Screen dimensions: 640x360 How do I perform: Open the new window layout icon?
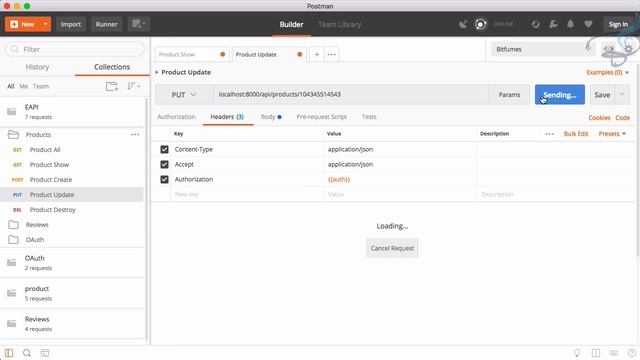tap(139, 24)
